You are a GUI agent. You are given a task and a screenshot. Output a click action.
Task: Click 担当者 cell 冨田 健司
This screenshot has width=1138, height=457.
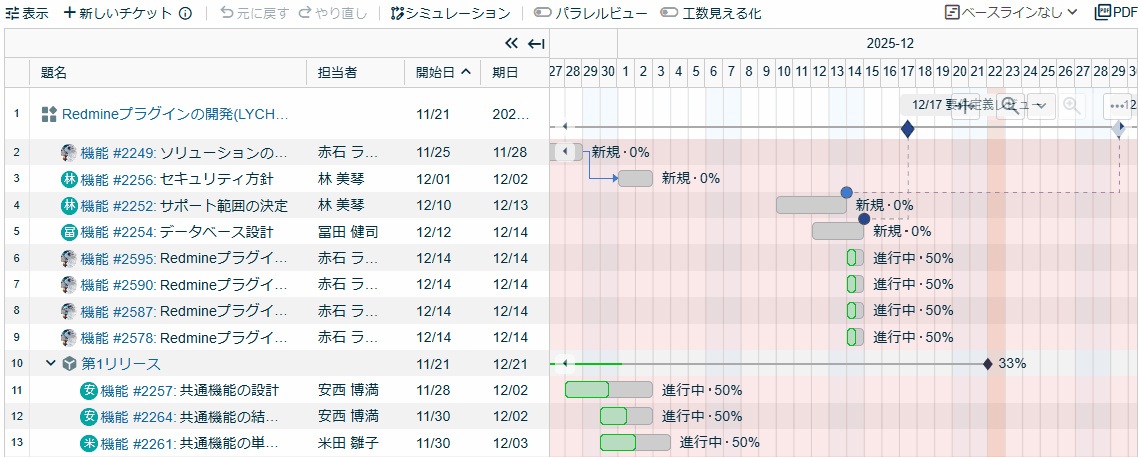tap(348, 232)
